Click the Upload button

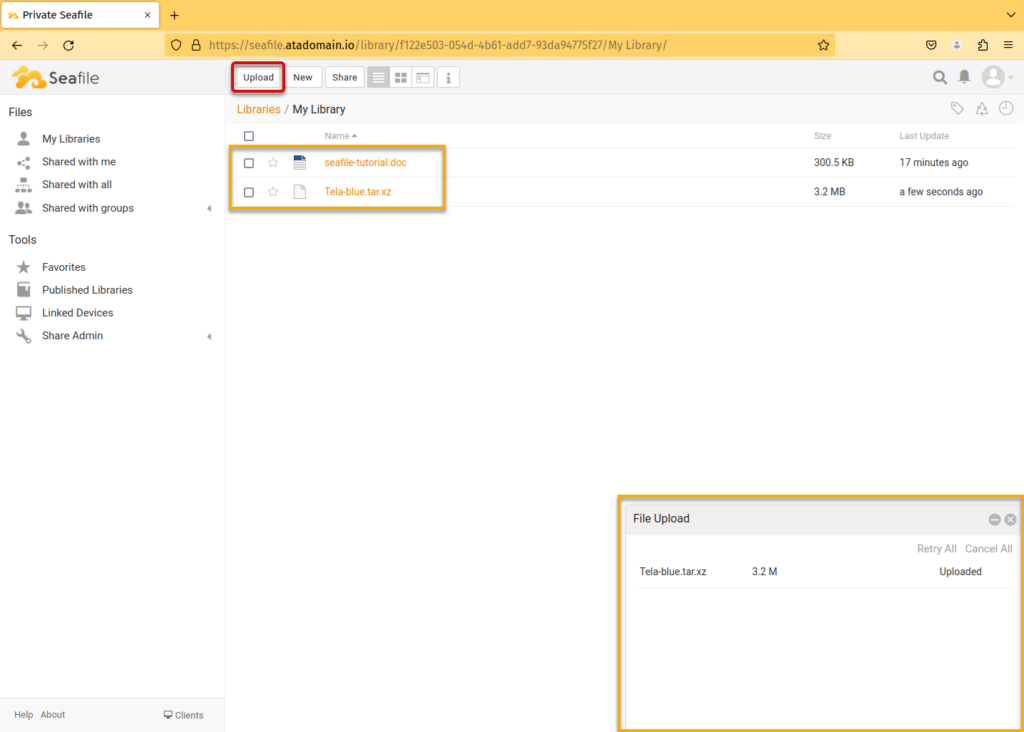pos(258,77)
